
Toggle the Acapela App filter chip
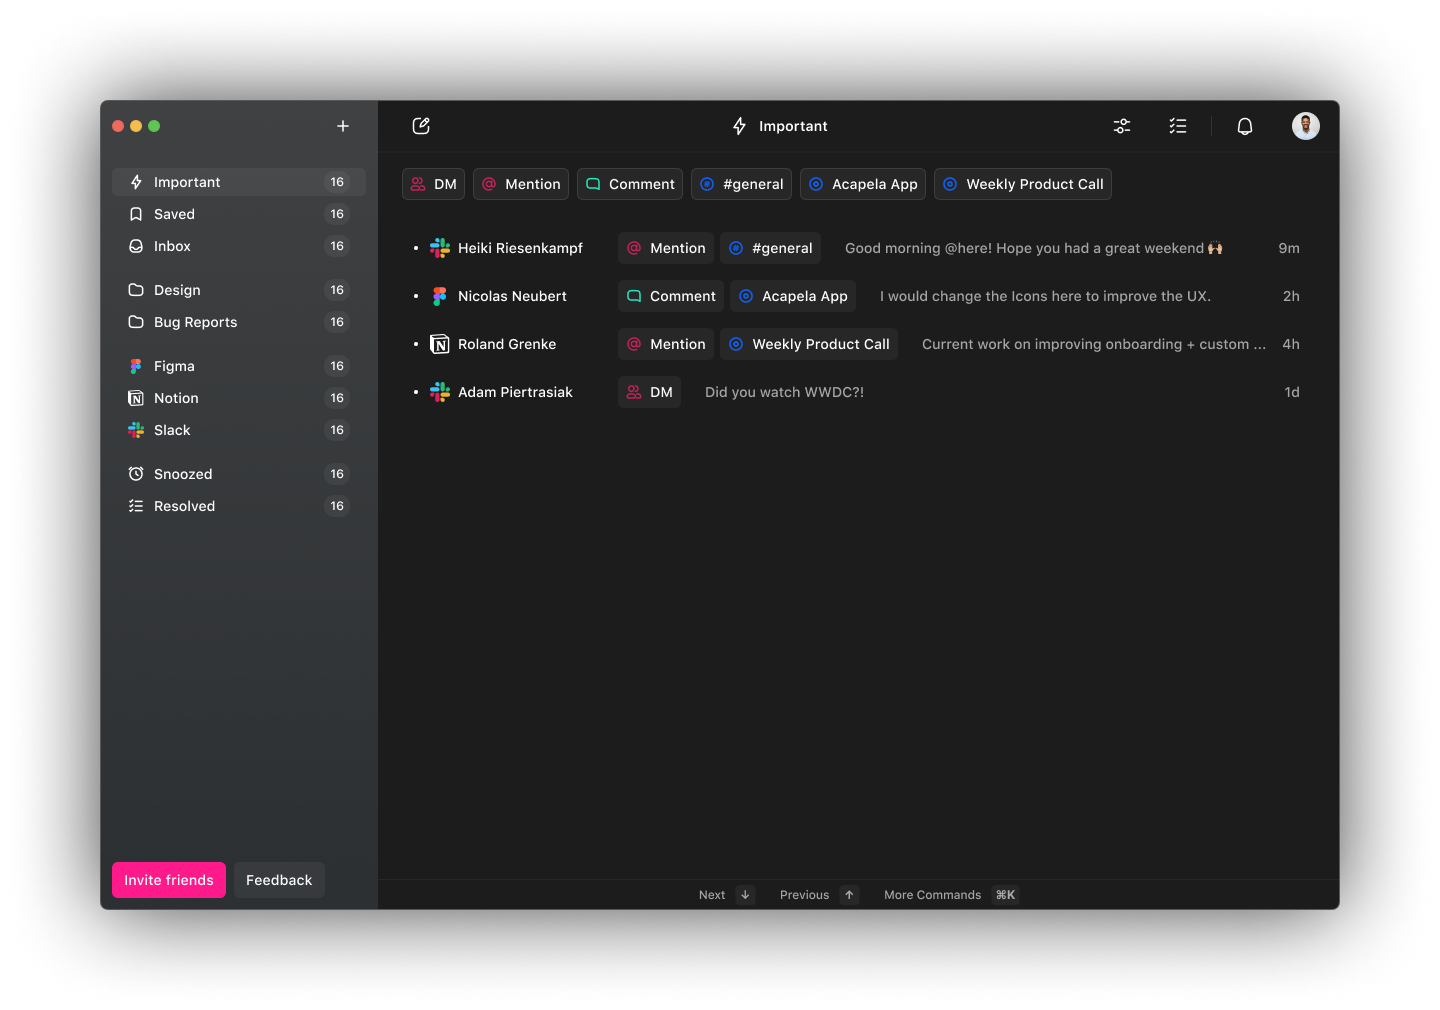(863, 184)
